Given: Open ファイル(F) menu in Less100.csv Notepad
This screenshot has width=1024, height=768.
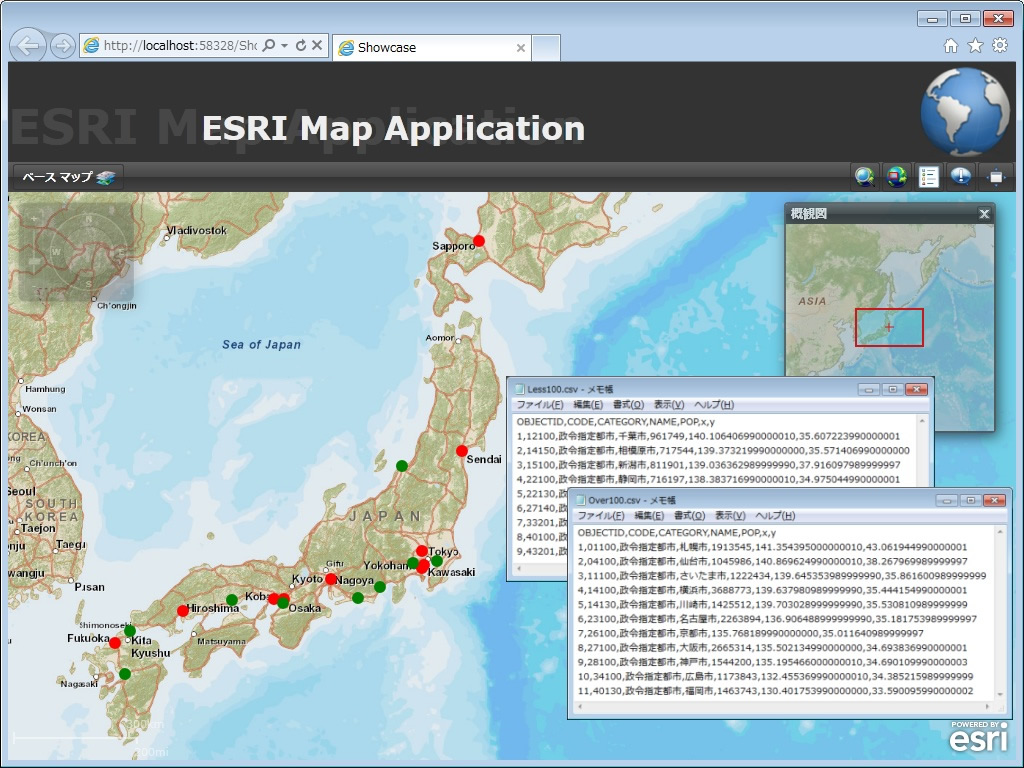Looking at the screenshot, I should point(539,405).
